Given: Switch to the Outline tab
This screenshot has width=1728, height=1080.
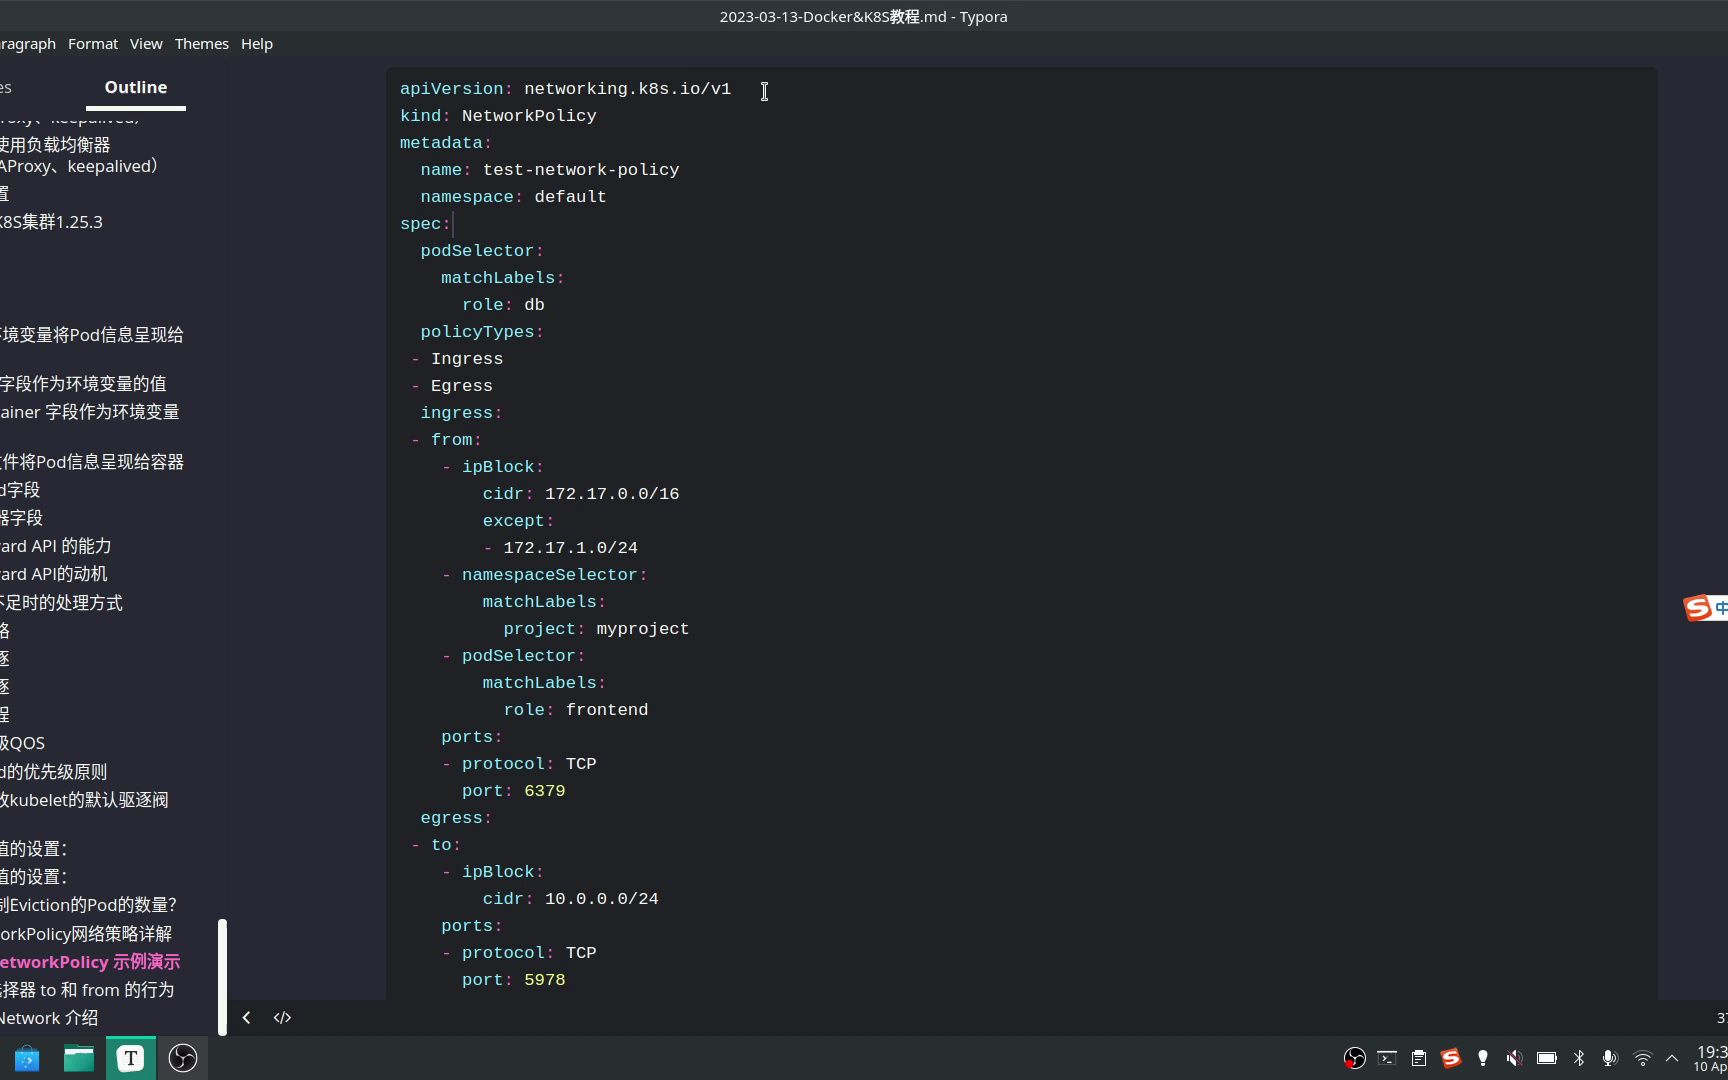Looking at the screenshot, I should [136, 88].
